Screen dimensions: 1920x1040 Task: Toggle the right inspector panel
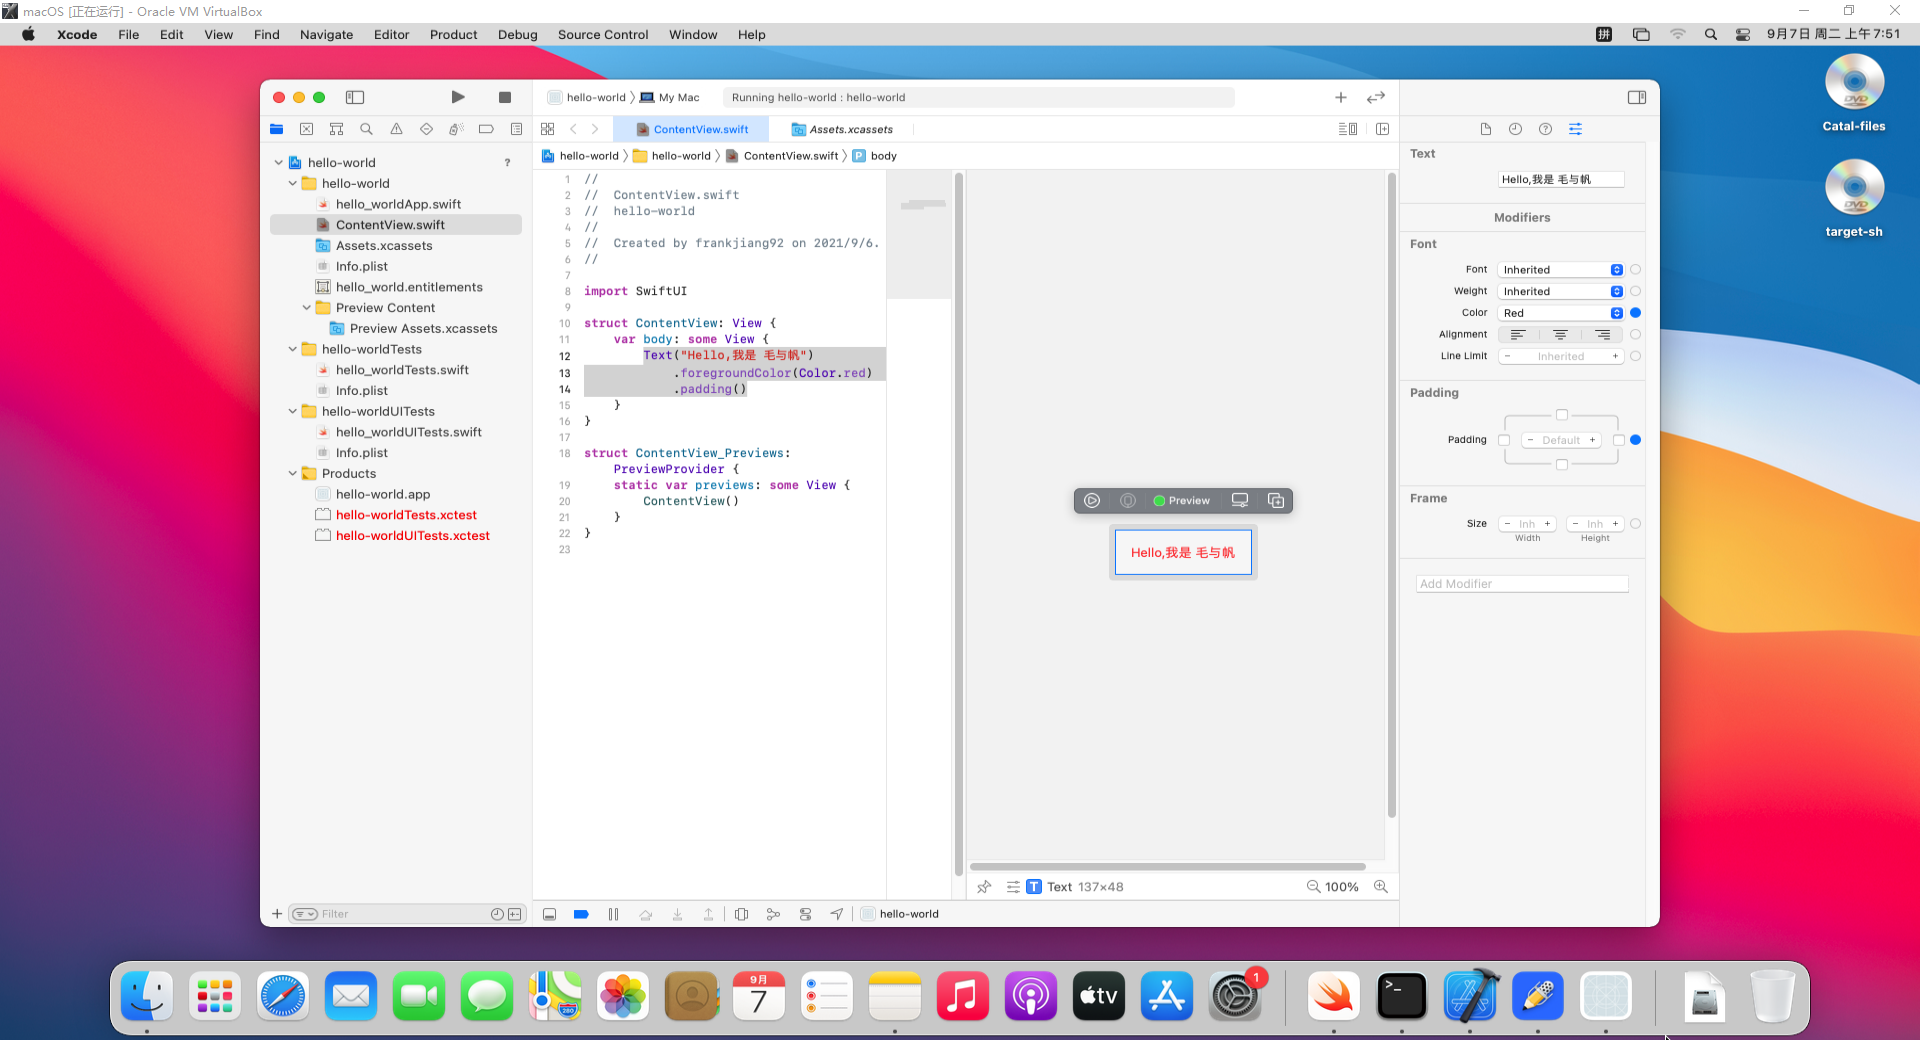pos(1637,97)
